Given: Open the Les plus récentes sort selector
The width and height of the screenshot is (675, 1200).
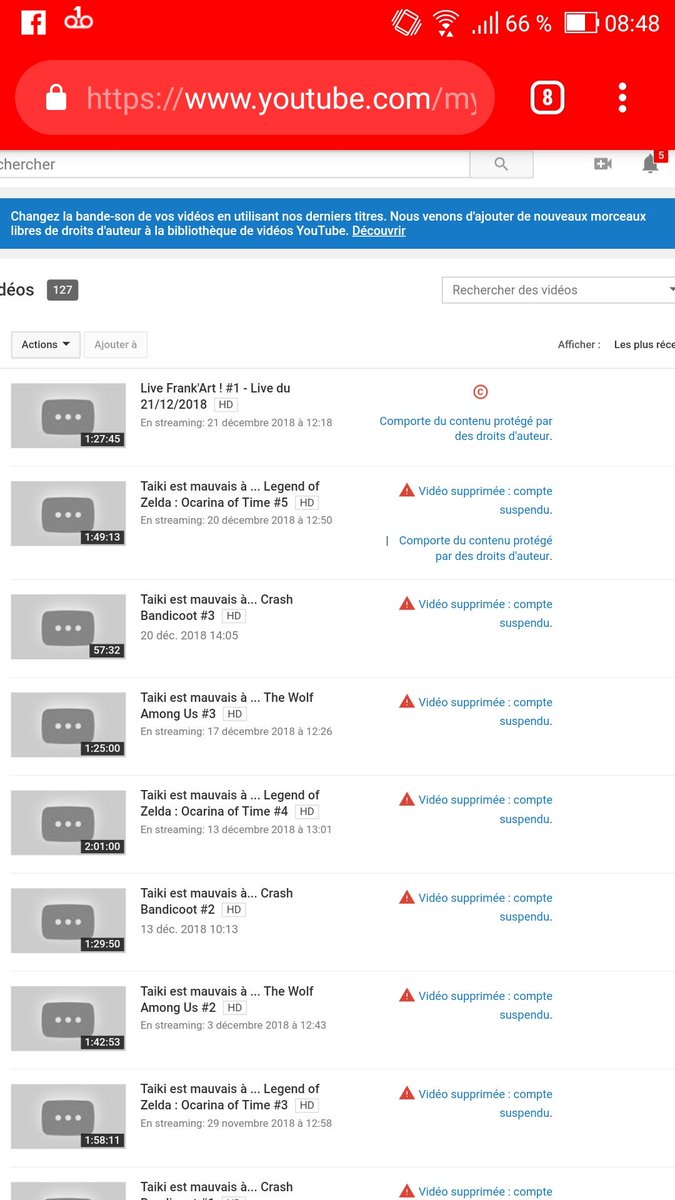Looking at the screenshot, I should click(x=644, y=344).
